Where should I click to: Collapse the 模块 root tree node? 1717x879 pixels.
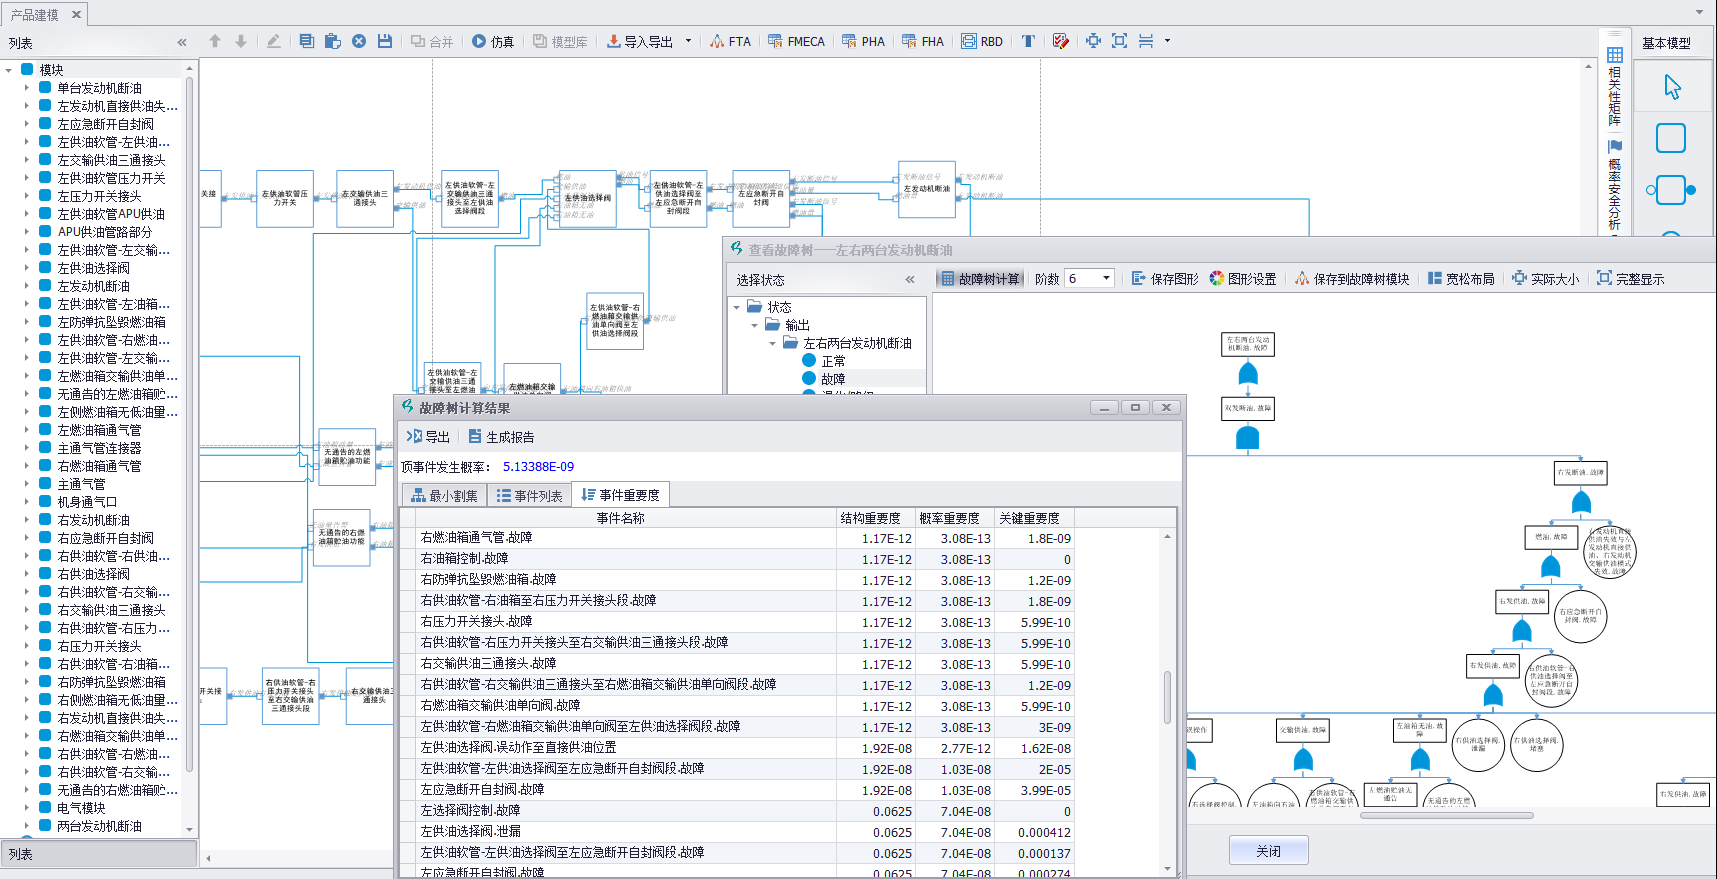pyautogui.click(x=9, y=70)
